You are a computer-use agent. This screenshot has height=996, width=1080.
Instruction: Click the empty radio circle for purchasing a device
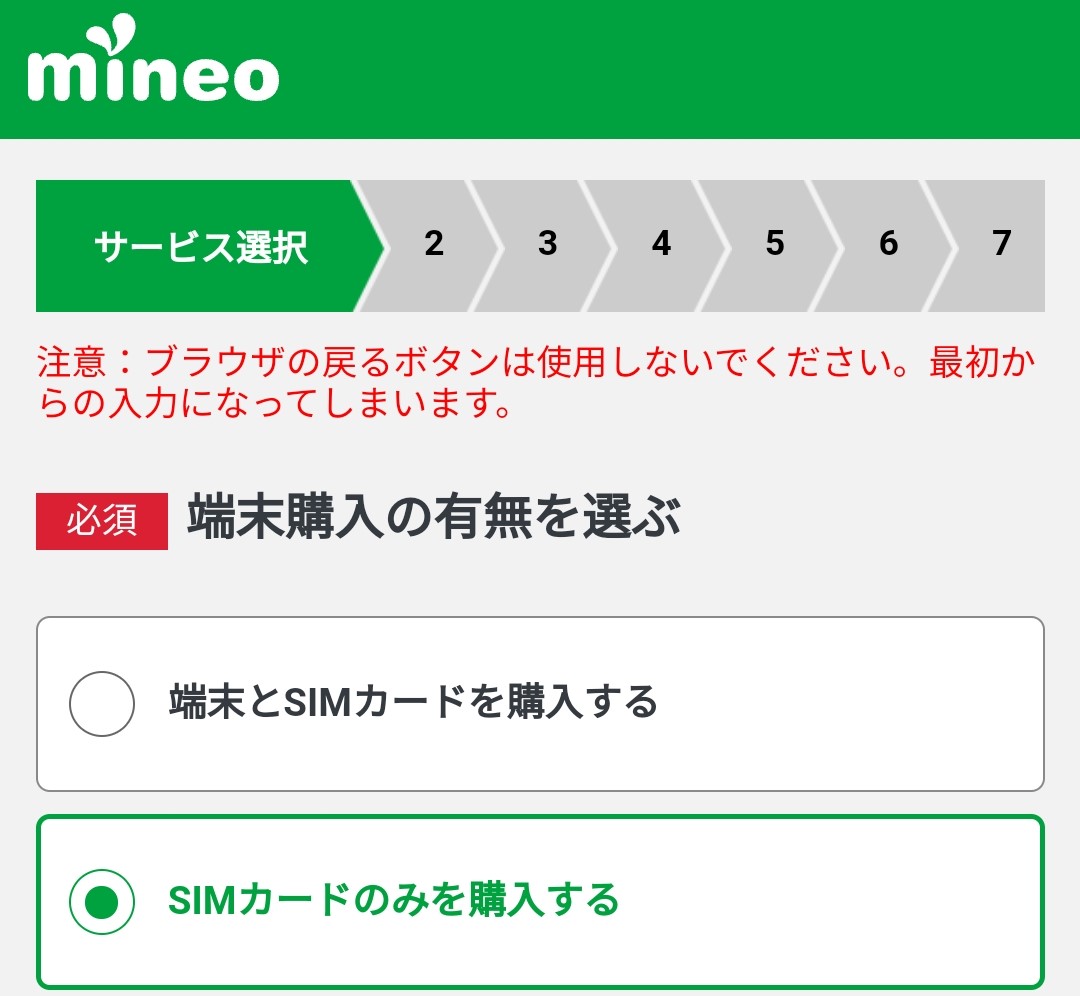point(101,703)
